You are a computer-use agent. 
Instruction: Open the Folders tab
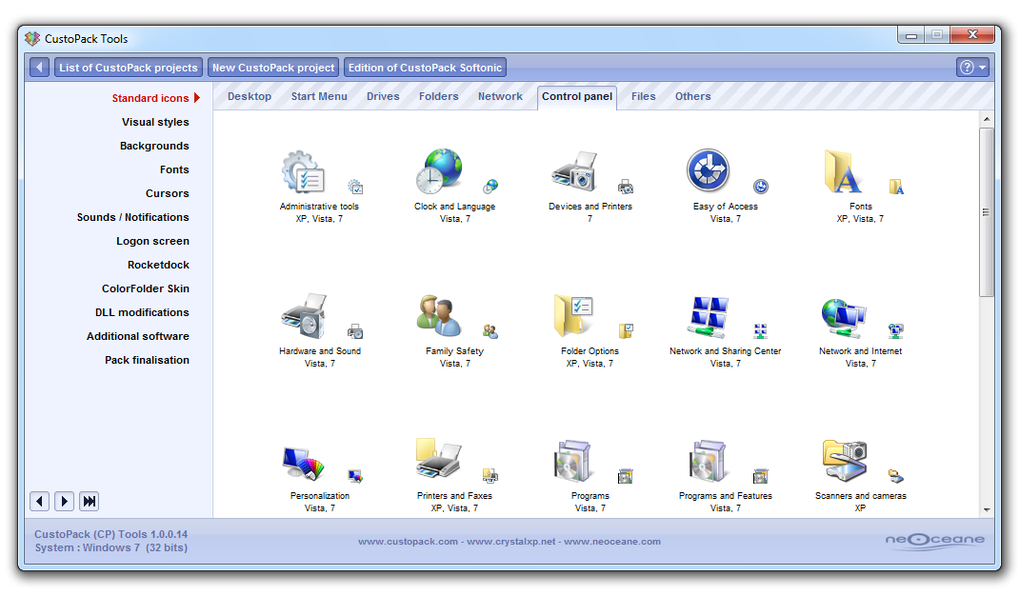tap(438, 96)
